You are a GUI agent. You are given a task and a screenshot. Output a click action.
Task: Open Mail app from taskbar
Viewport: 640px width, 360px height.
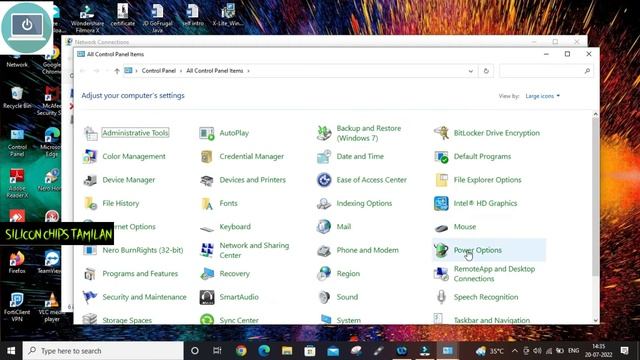[333, 351]
